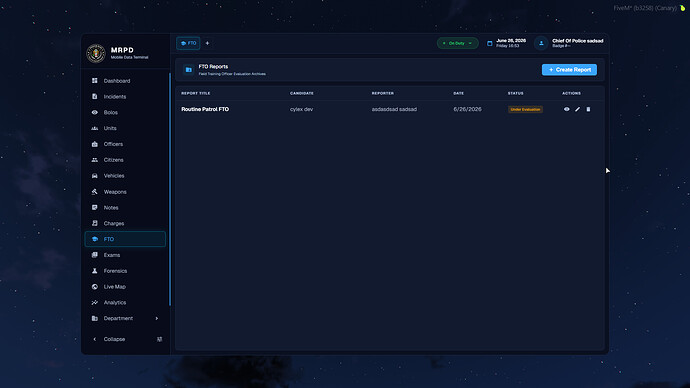Open the Incidents sidebar item
This screenshot has width=690, height=388.
(125, 97)
